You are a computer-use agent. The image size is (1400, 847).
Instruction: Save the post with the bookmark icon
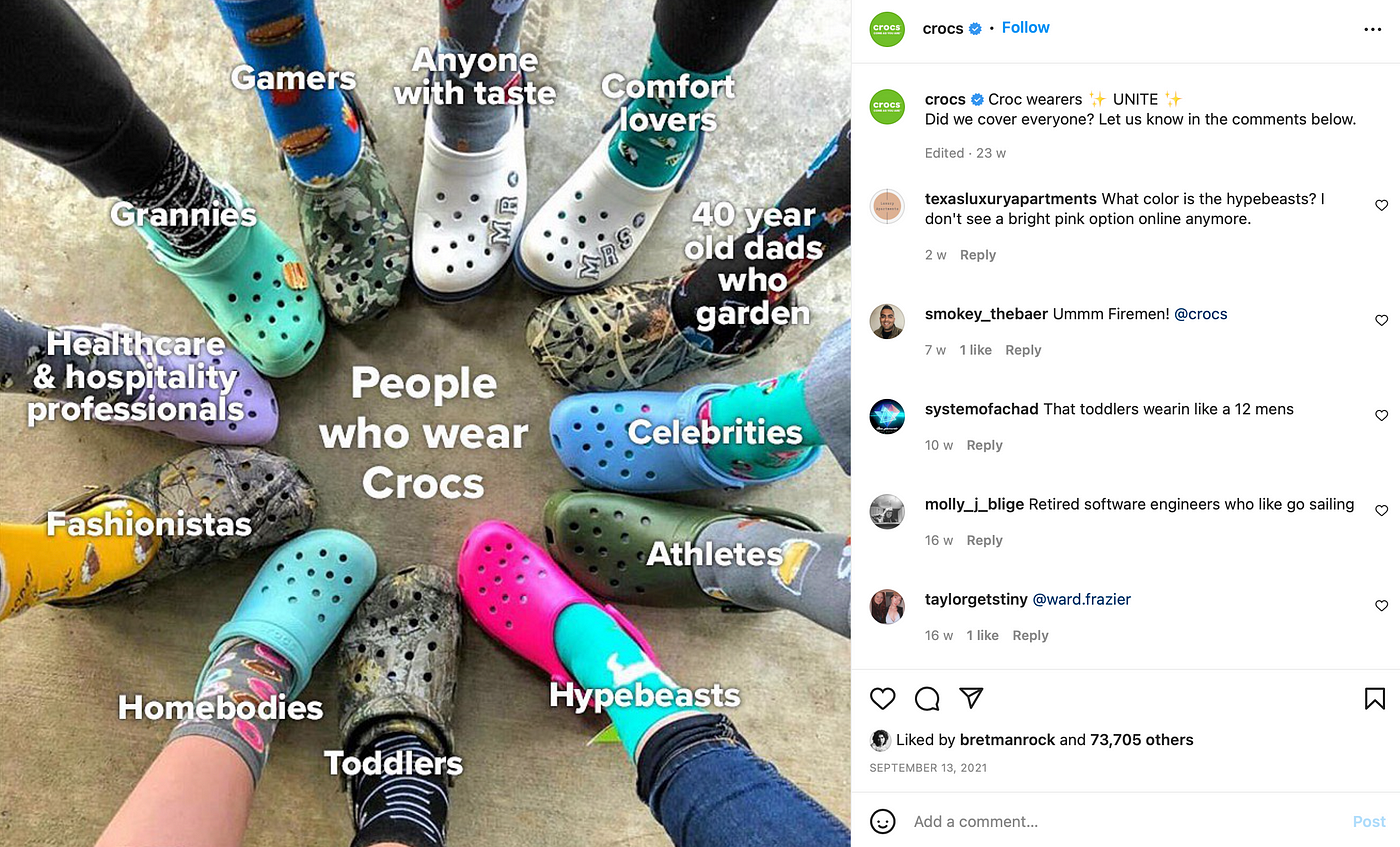click(1374, 698)
